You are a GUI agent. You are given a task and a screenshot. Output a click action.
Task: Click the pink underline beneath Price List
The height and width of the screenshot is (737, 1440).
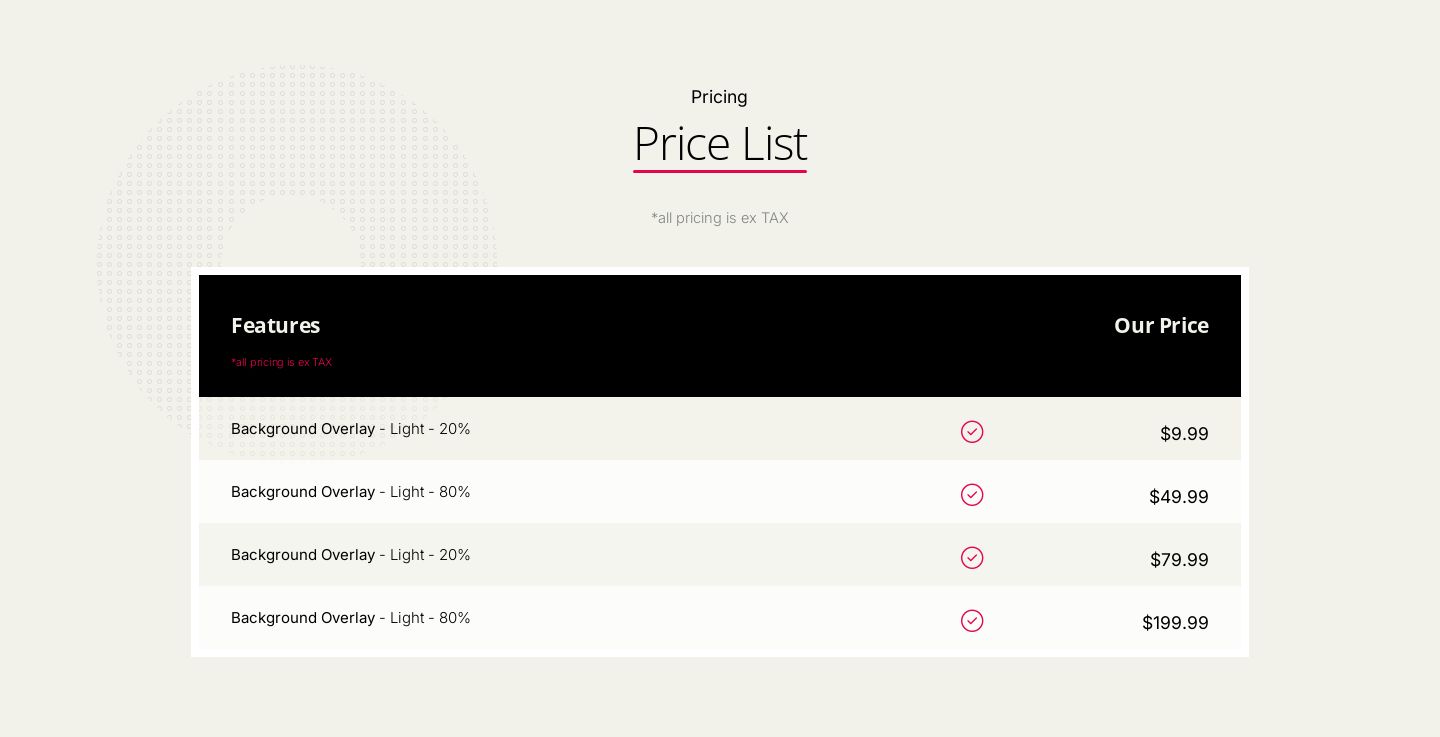click(x=720, y=171)
